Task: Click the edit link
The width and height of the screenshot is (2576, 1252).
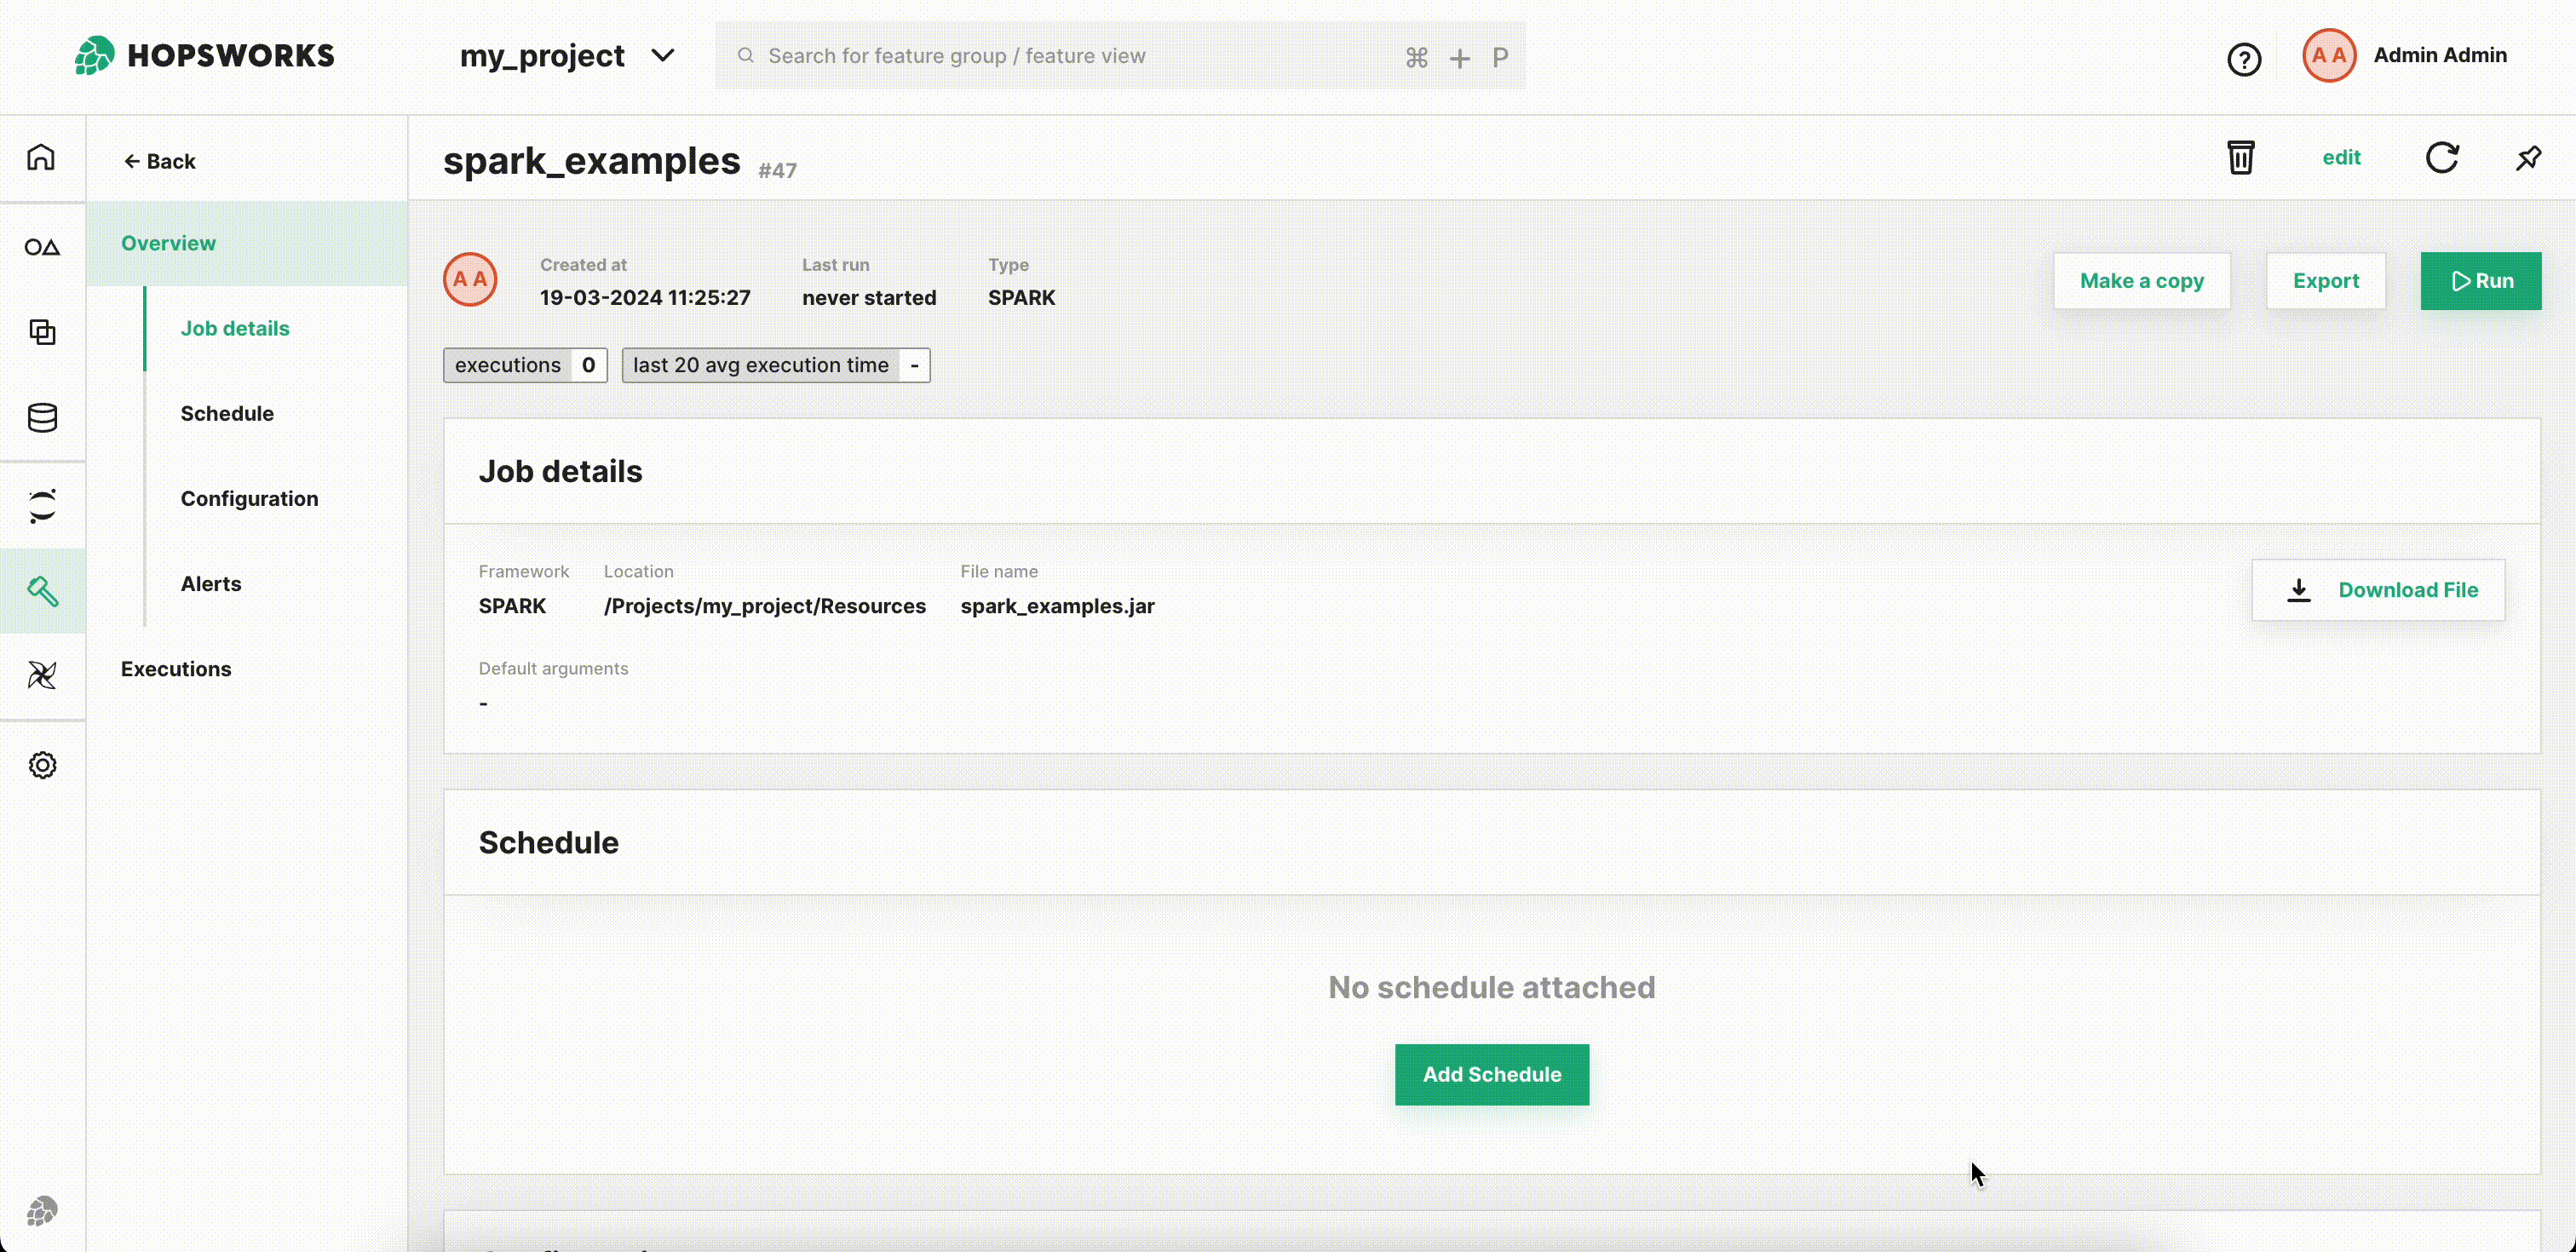Action: 2341,158
